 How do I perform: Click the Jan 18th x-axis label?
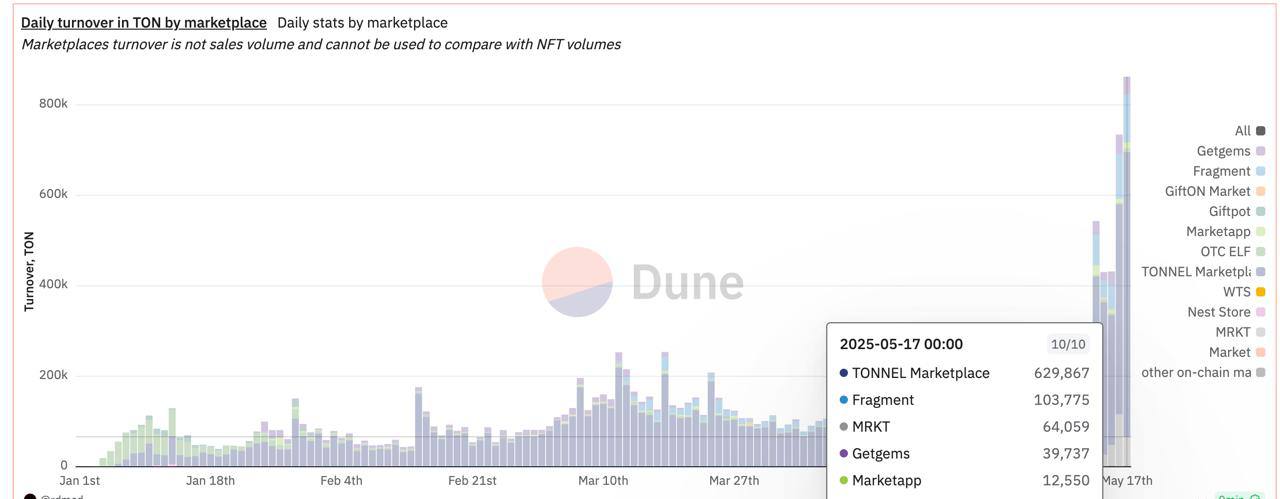[x=210, y=481]
